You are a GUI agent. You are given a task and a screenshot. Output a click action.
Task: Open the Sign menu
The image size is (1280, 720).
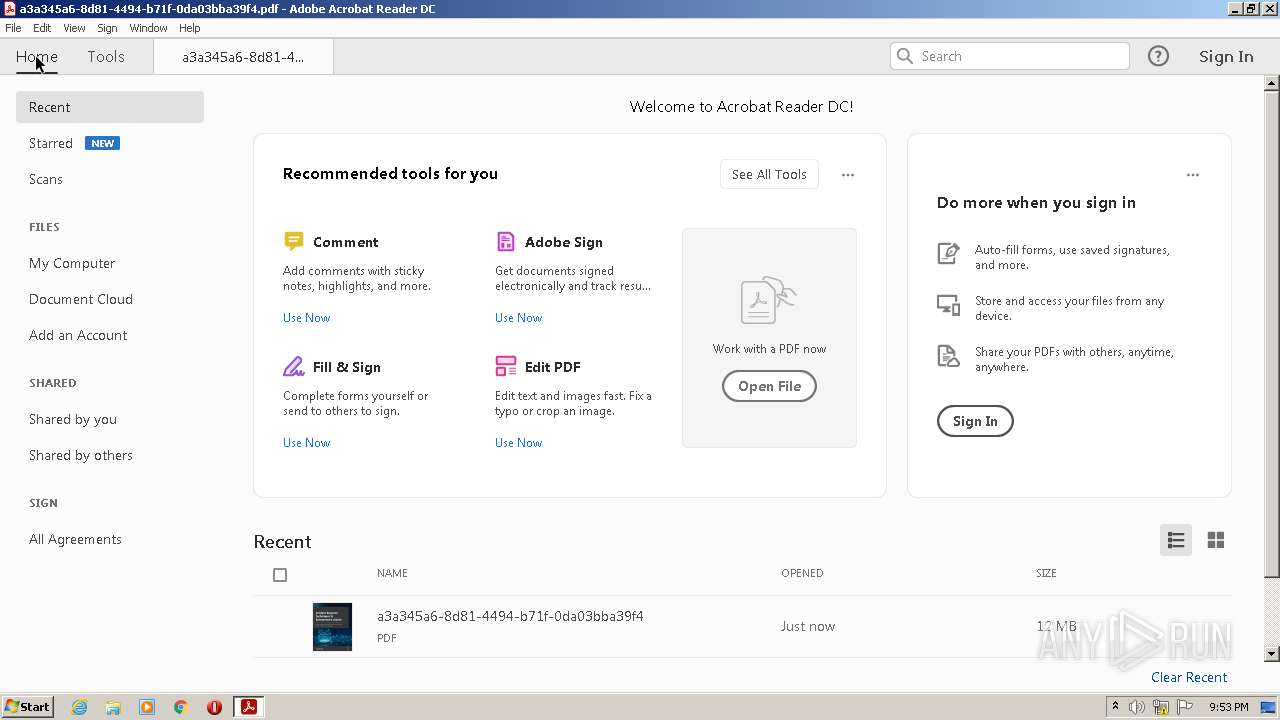[107, 28]
